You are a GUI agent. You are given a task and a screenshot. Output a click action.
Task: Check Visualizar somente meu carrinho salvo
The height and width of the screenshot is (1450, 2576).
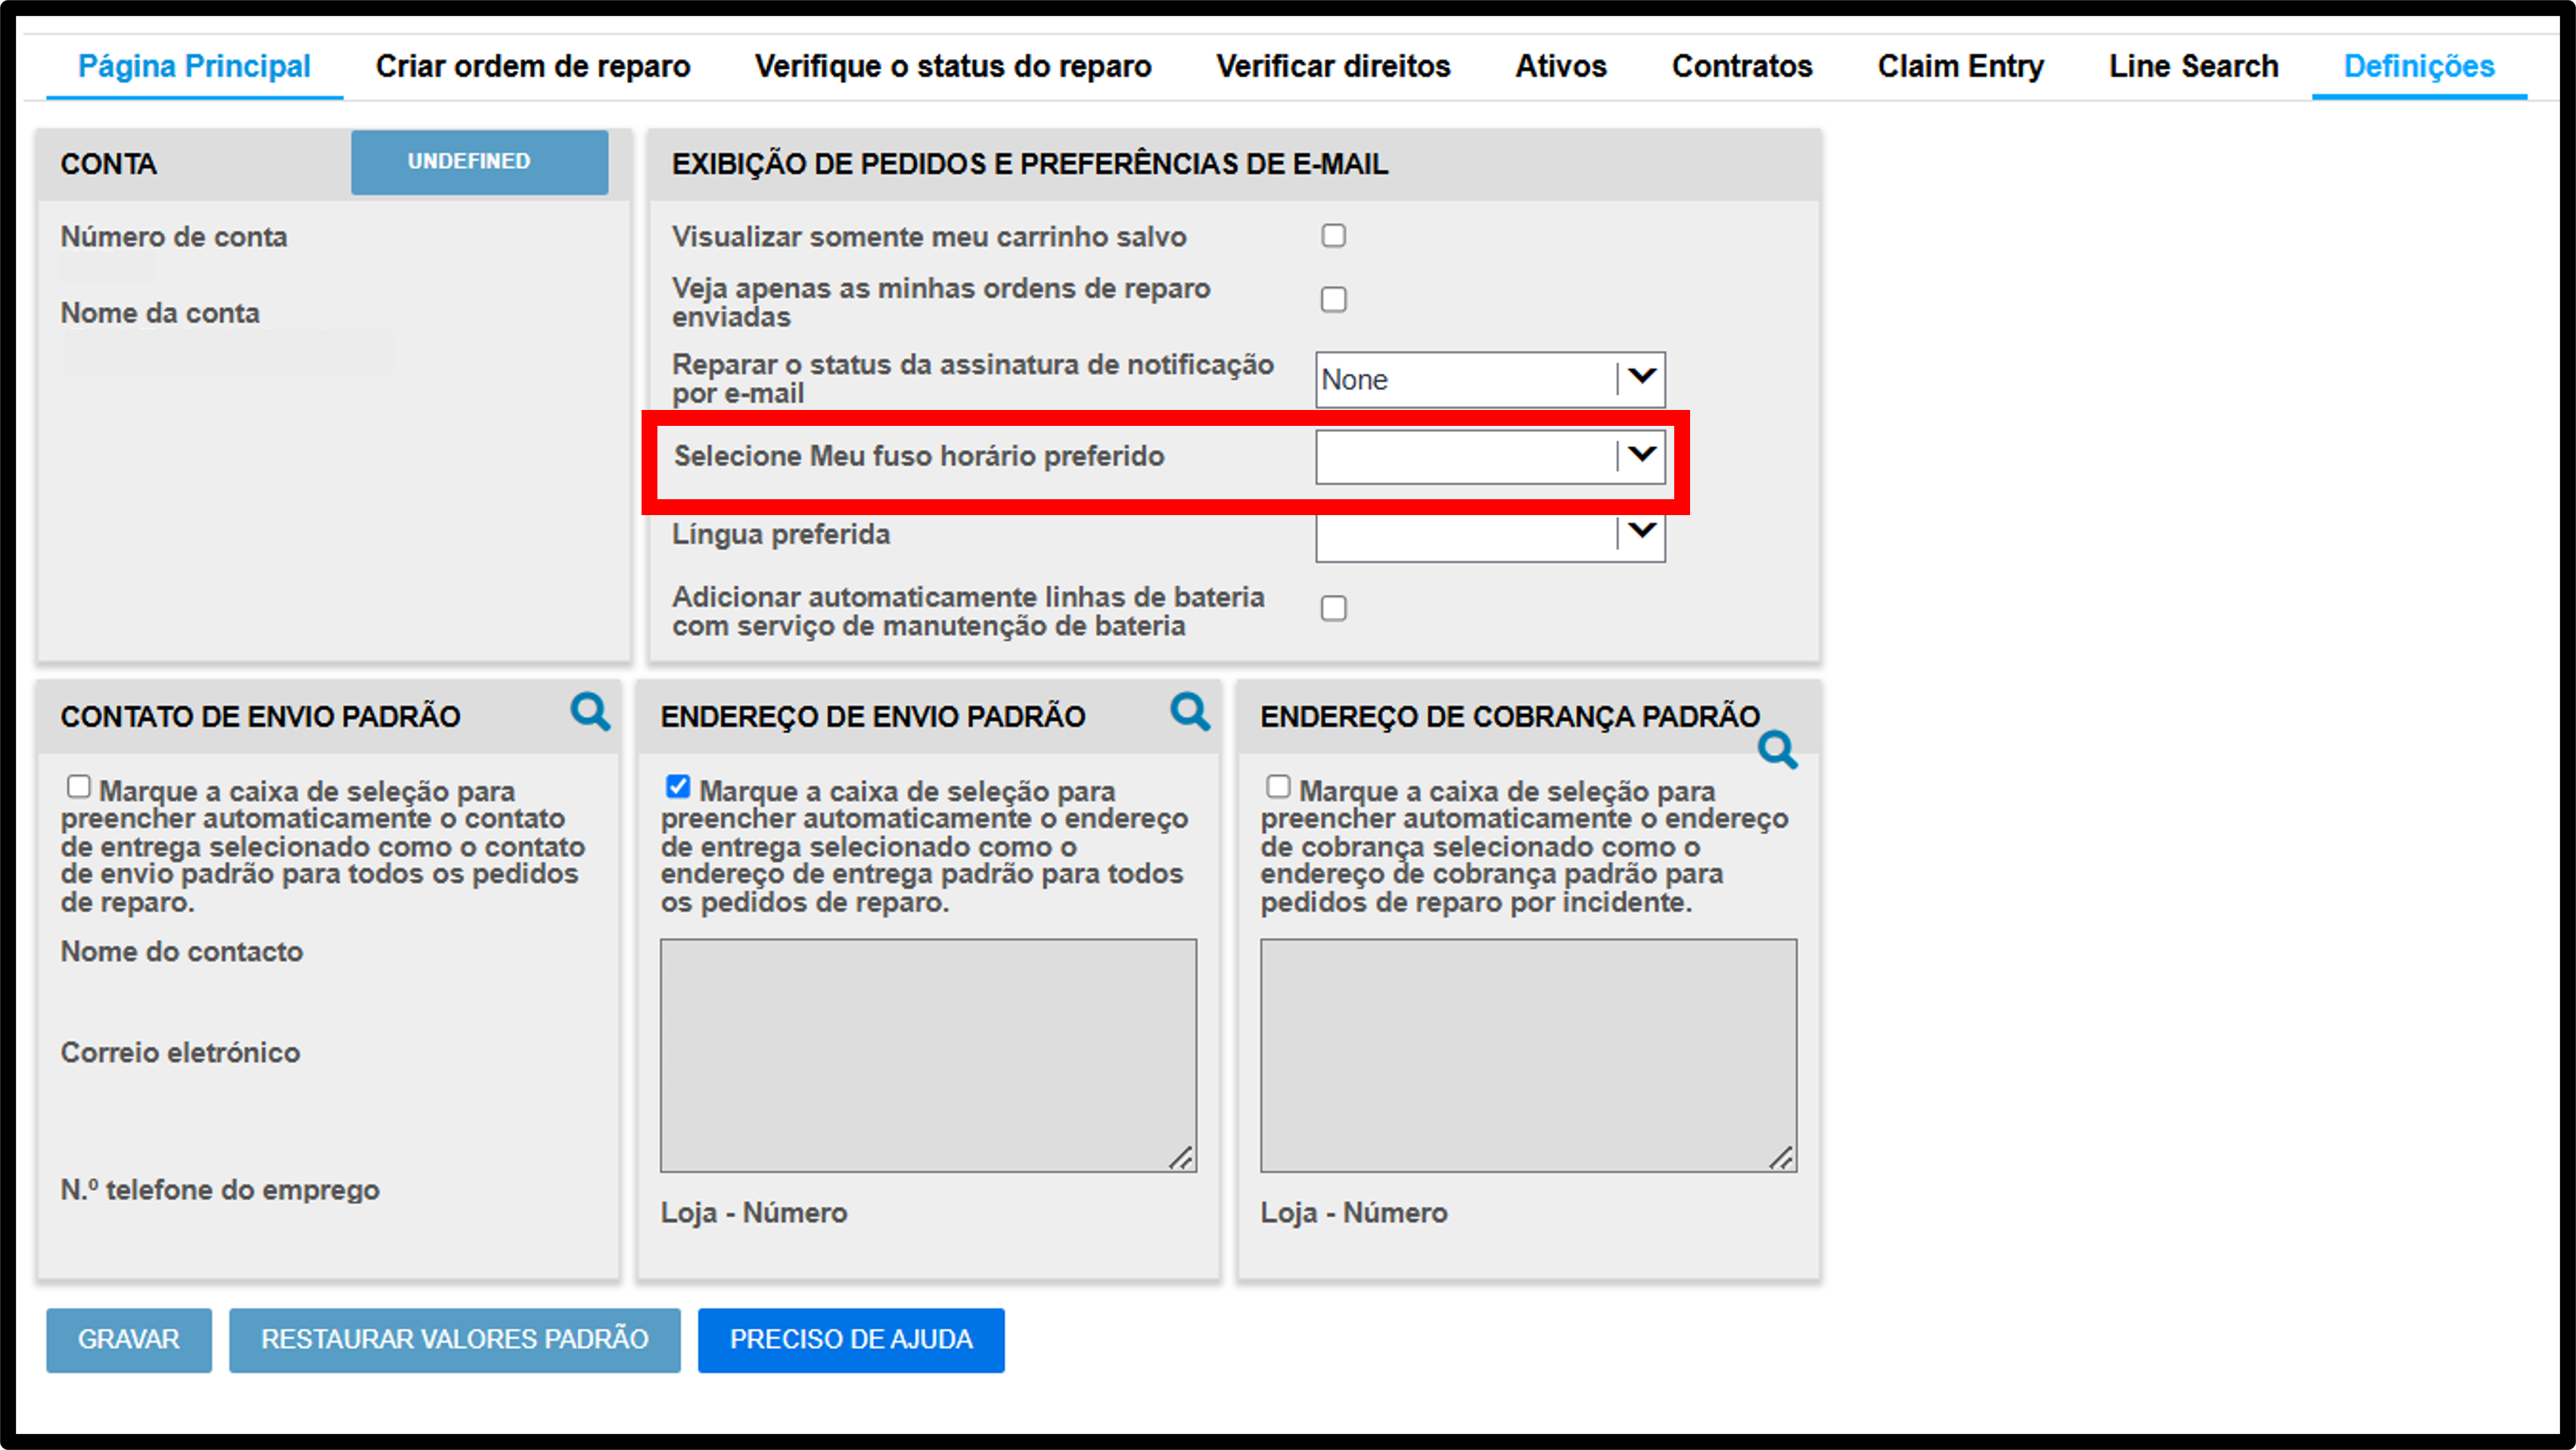[1333, 235]
